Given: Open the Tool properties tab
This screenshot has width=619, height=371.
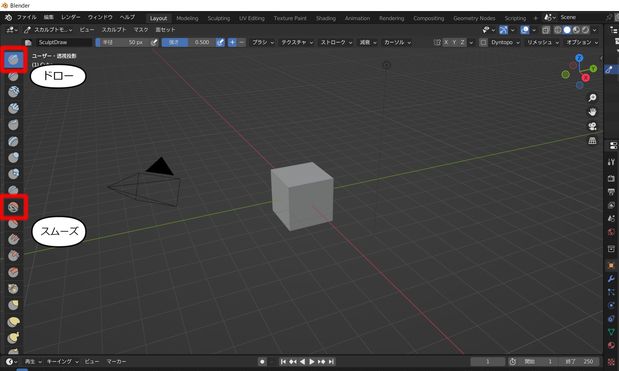Looking at the screenshot, I should click(x=611, y=162).
